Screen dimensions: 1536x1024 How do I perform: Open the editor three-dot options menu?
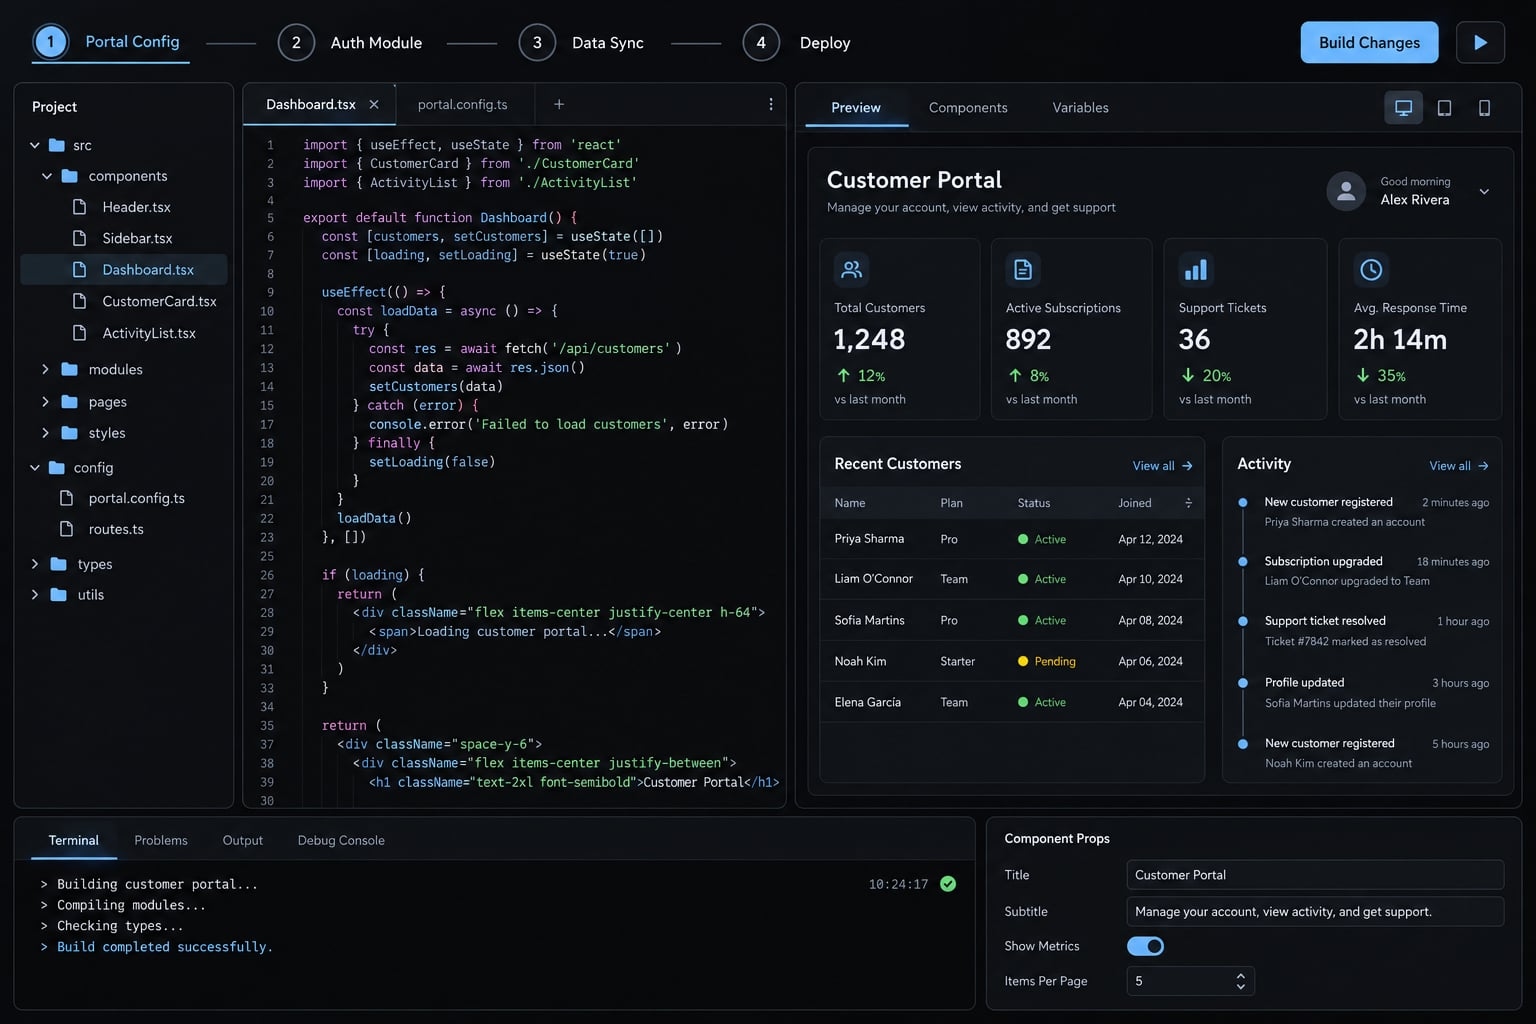click(x=770, y=104)
